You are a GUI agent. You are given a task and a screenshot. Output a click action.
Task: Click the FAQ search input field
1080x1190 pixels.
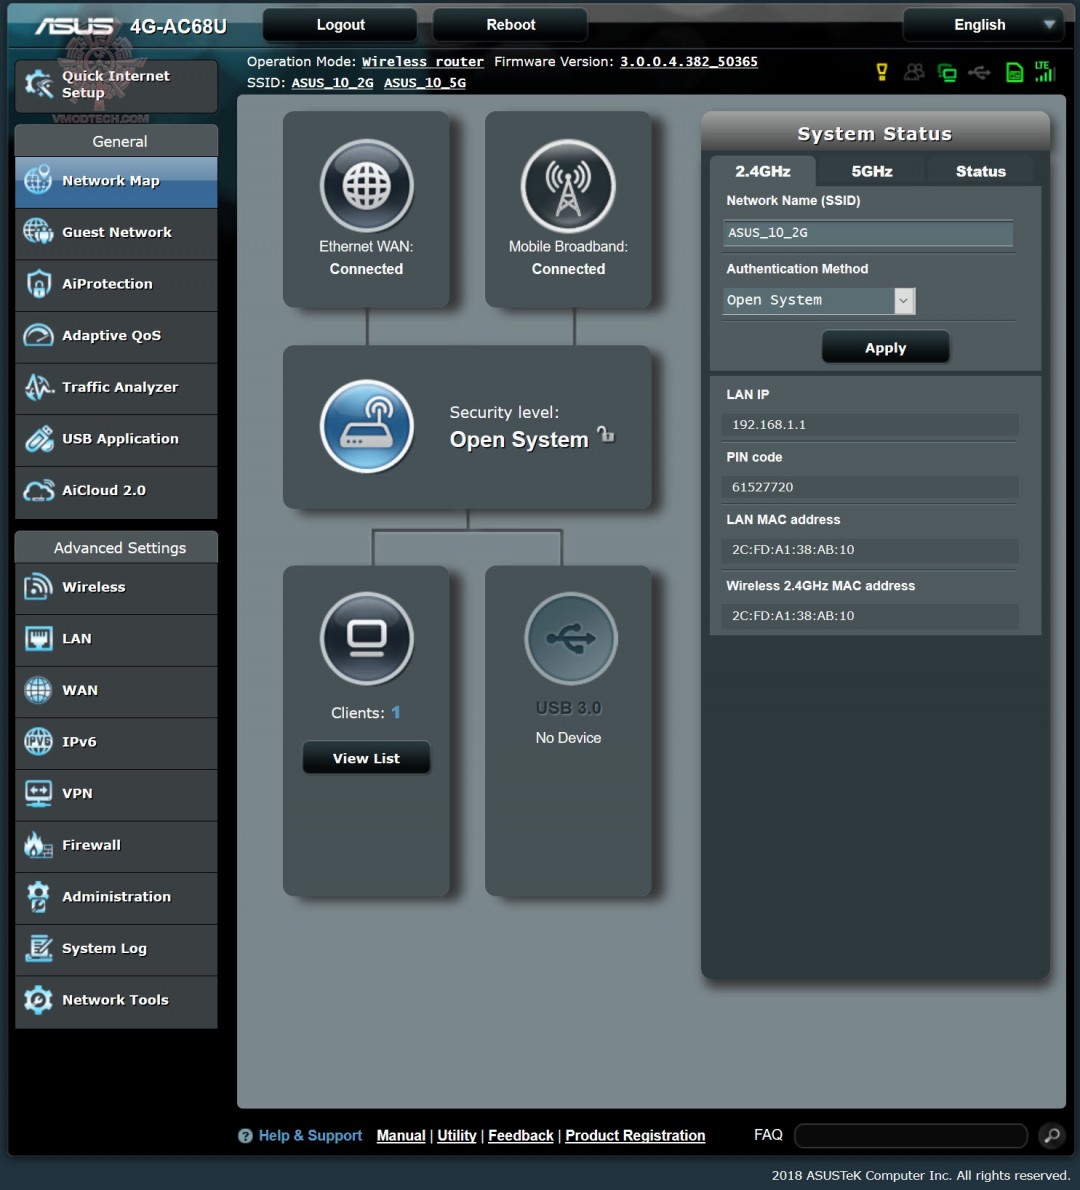point(911,1135)
